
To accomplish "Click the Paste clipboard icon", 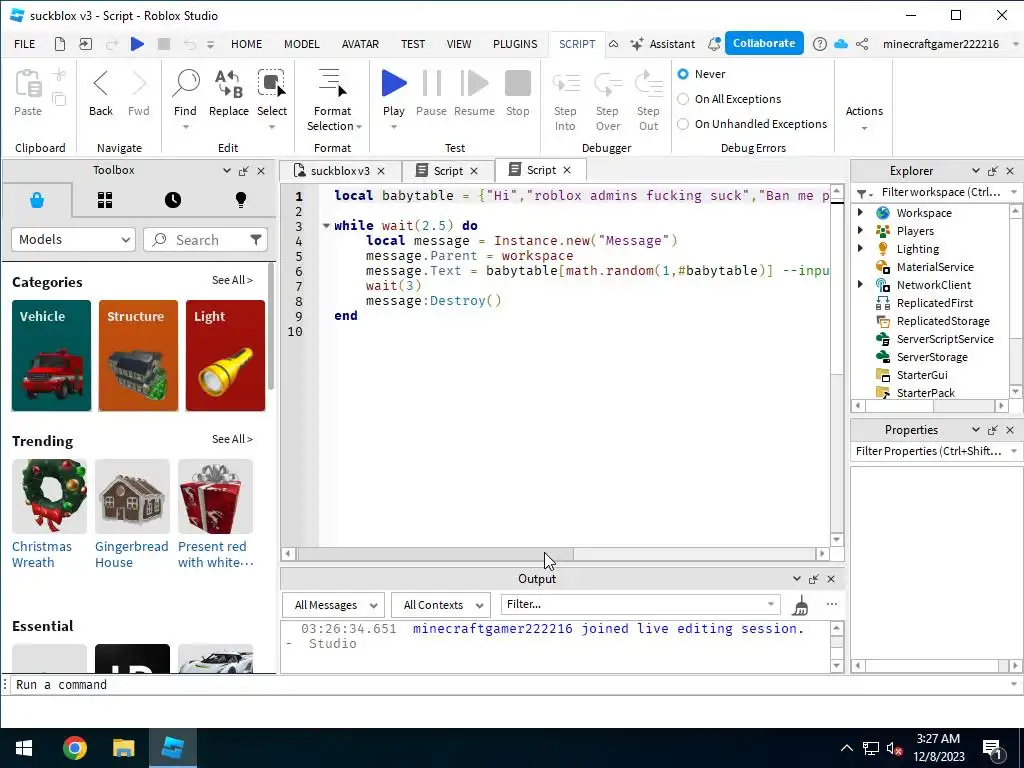I will click(28, 84).
